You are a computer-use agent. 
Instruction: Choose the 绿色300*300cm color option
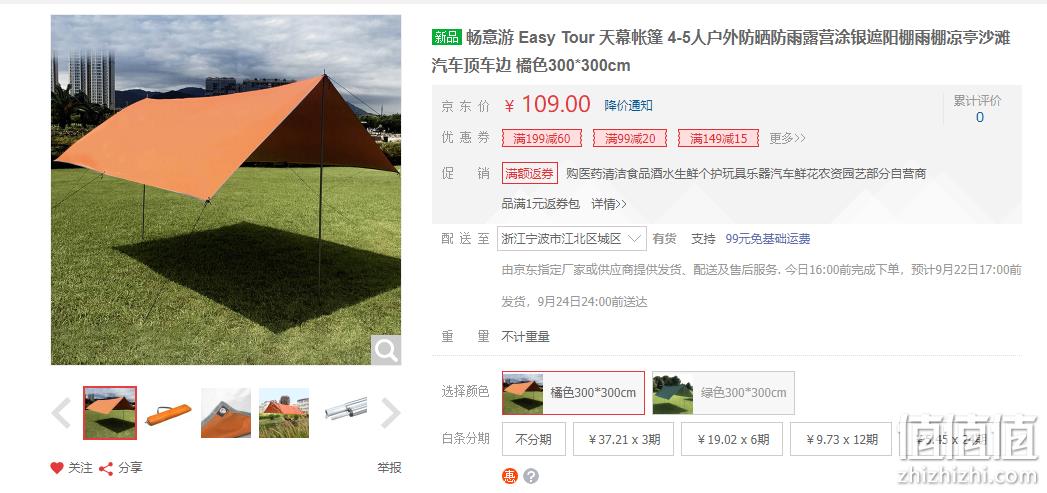coord(723,393)
